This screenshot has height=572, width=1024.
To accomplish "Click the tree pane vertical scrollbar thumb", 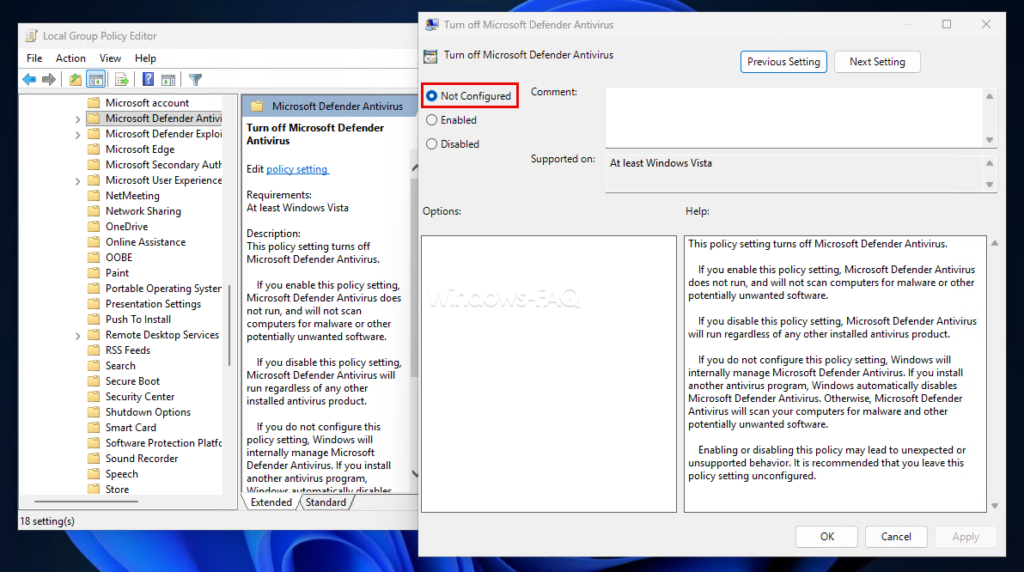I will pos(229,325).
